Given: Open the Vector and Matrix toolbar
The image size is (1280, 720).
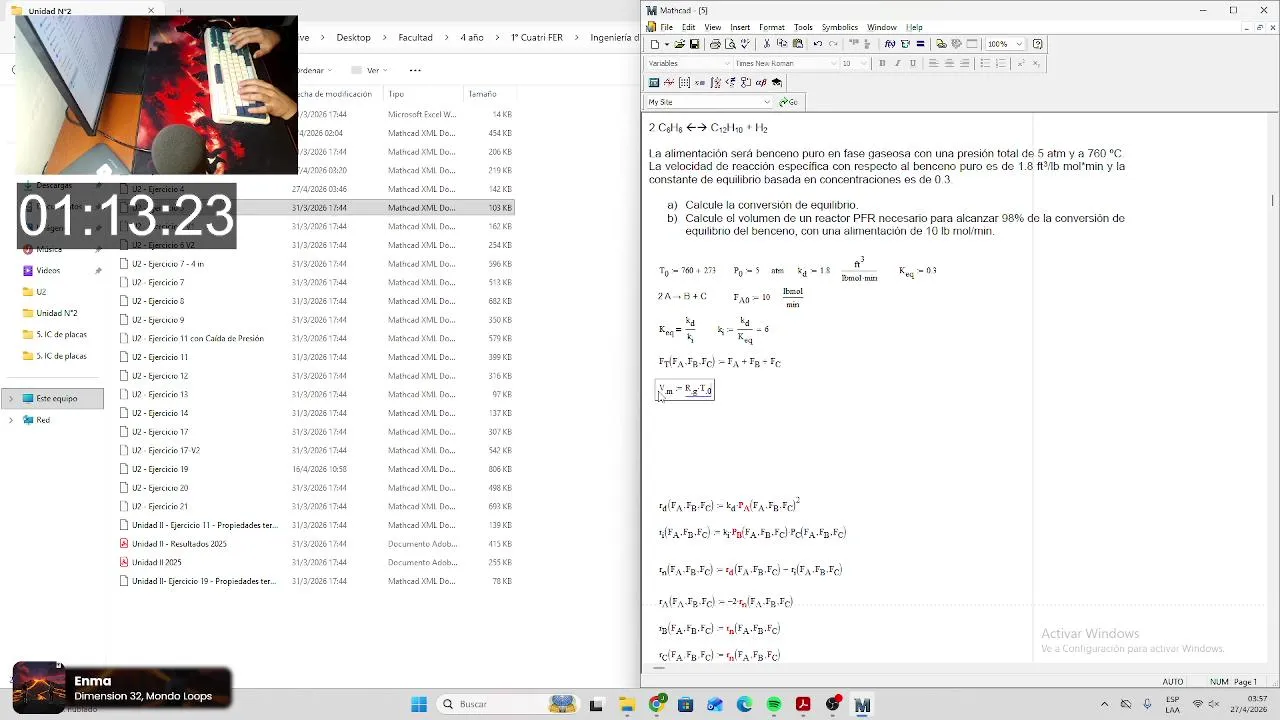Looking at the screenshot, I should tap(684, 82).
